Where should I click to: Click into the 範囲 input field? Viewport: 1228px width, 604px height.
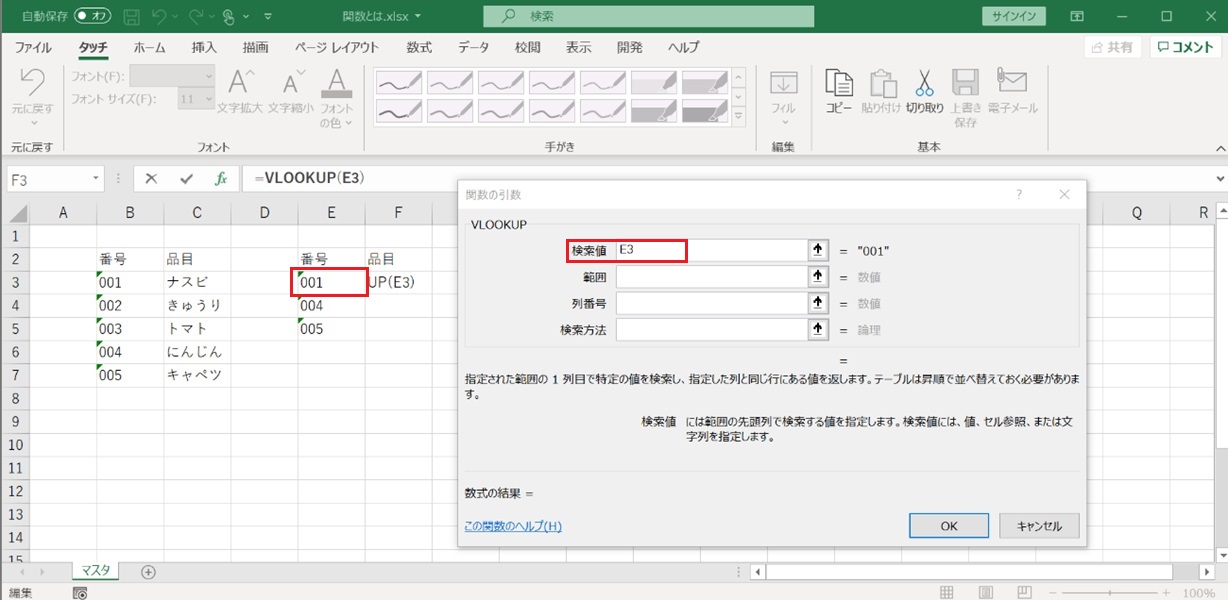coord(711,277)
